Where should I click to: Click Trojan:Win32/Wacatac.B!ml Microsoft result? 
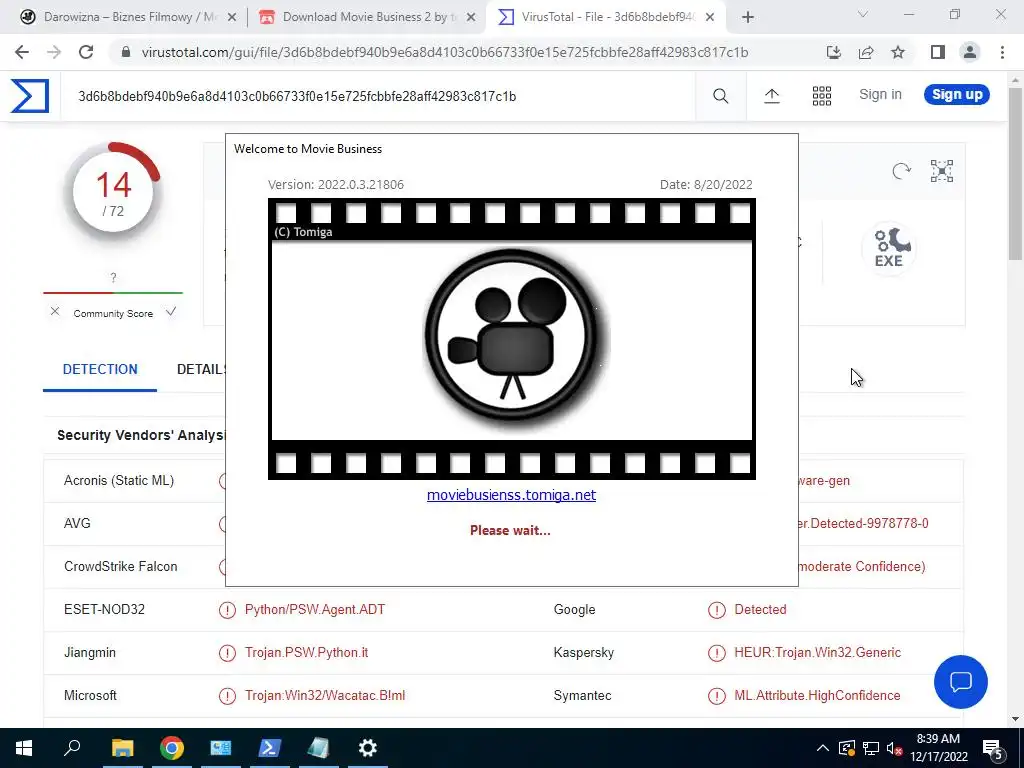325,696
